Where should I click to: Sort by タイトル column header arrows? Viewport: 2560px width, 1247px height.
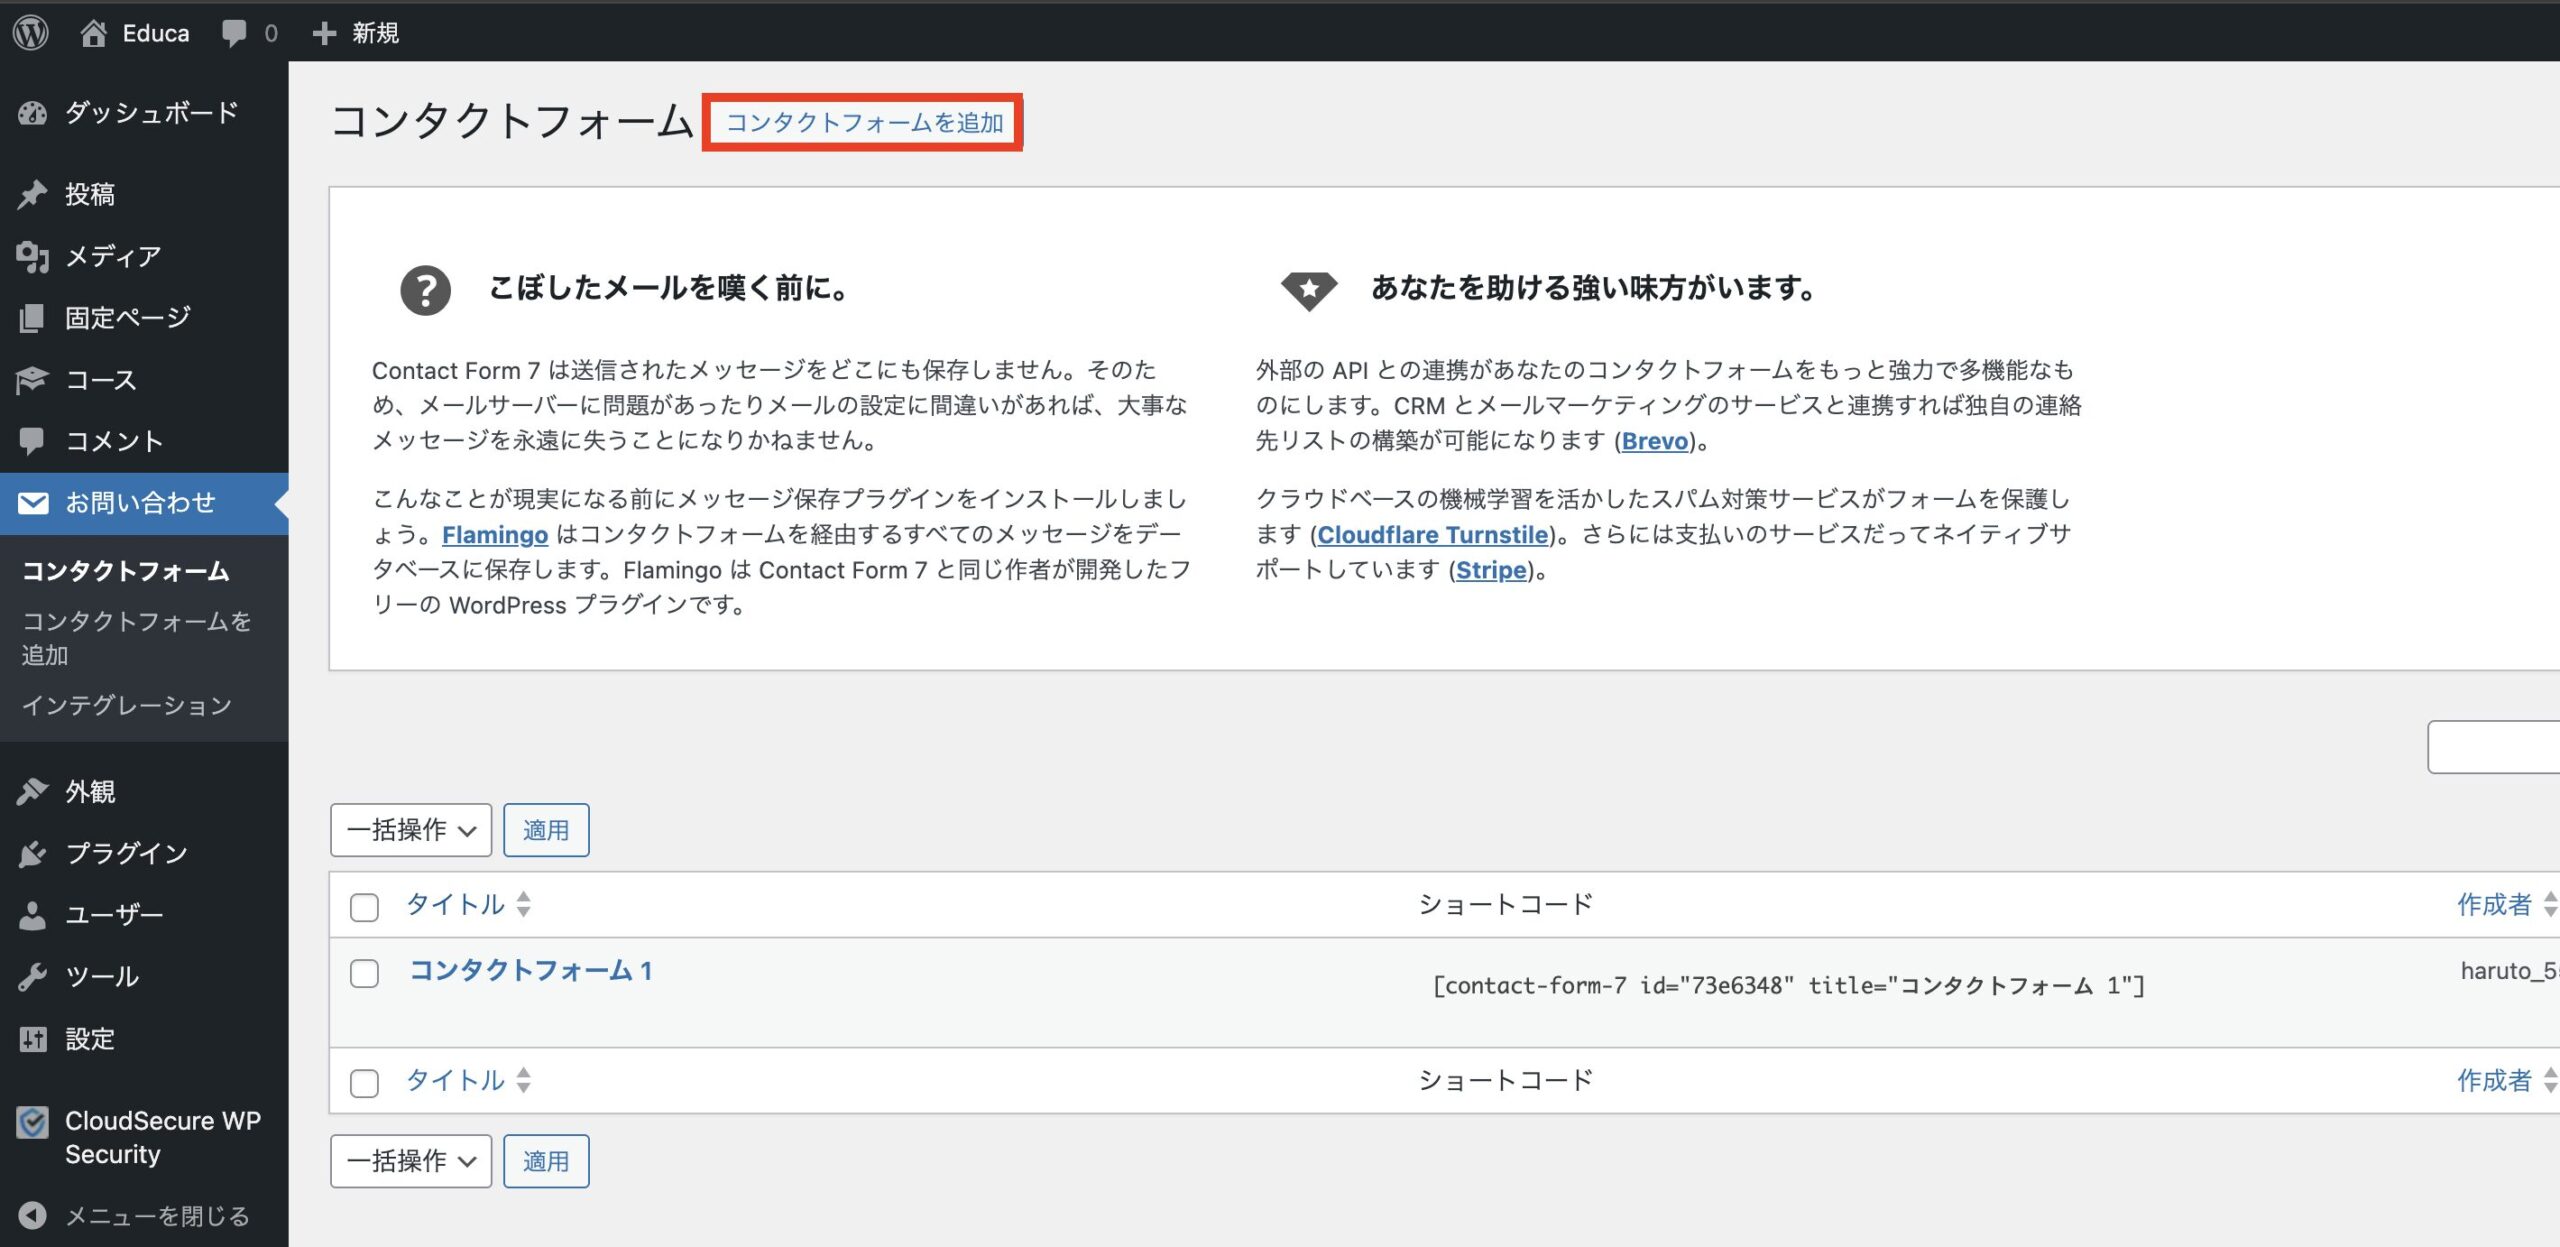pyautogui.click(x=523, y=905)
